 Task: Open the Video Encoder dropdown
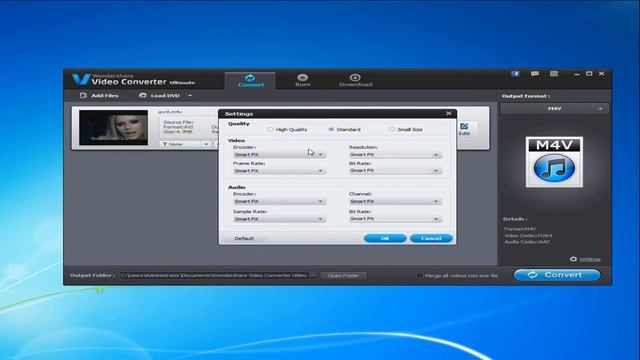[279, 155]
